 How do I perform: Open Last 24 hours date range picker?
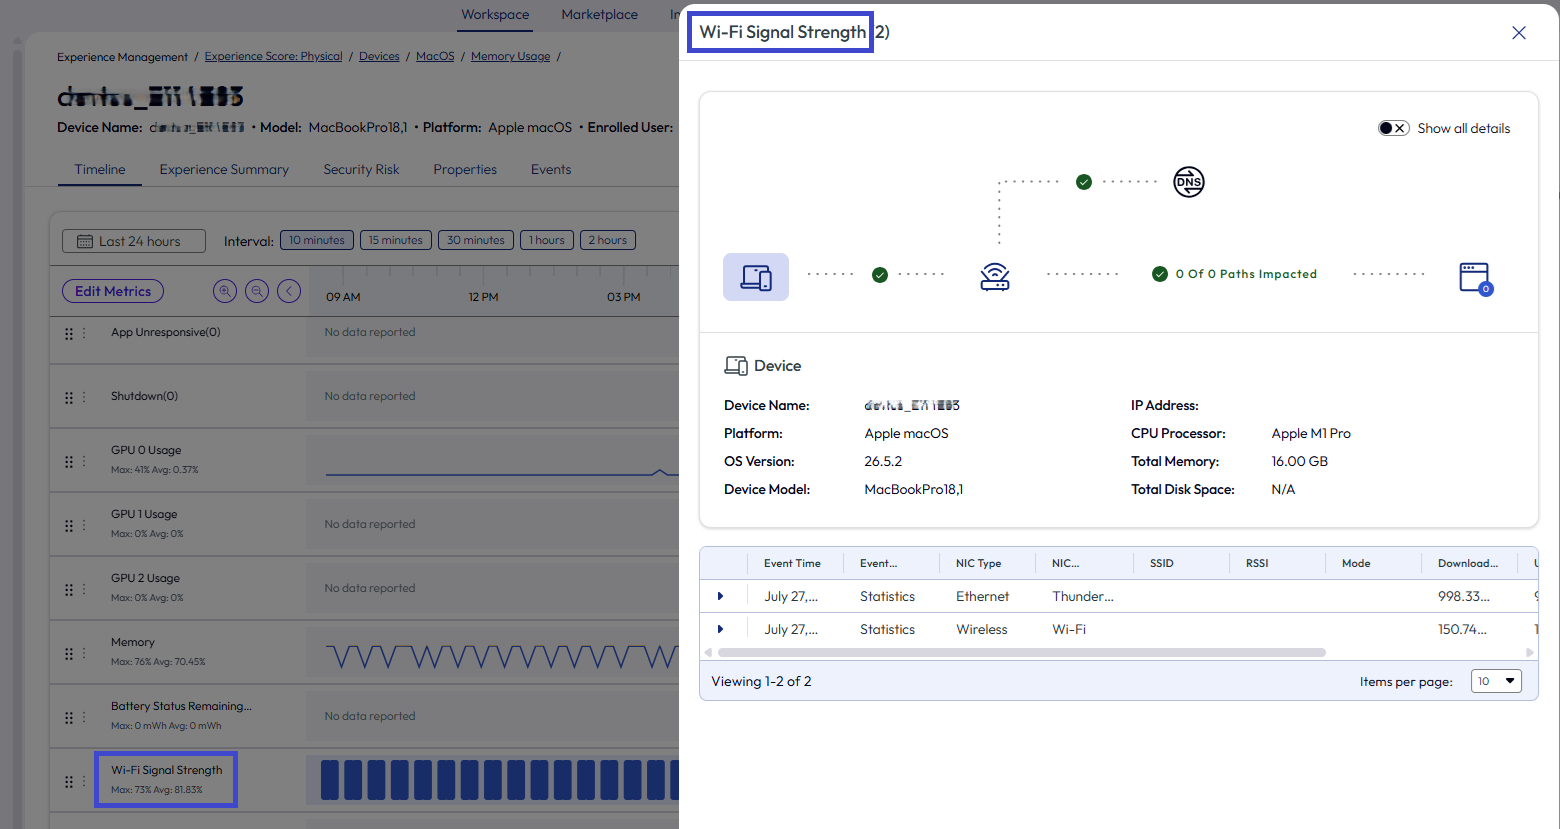[134, 241]
